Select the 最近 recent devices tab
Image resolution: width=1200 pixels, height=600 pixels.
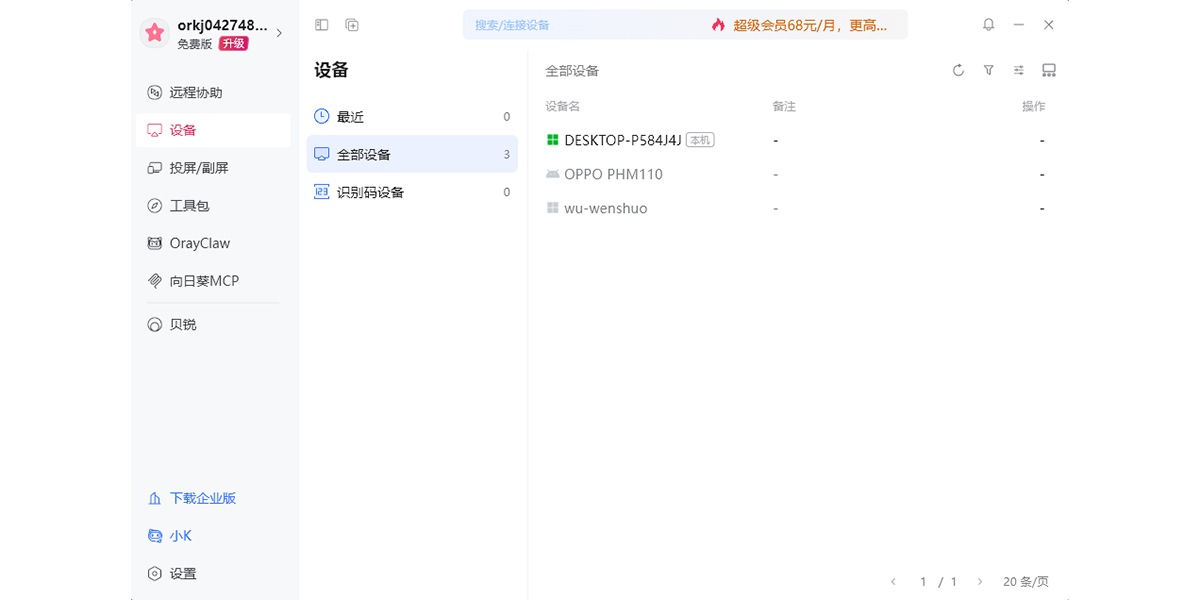[412, 117]
